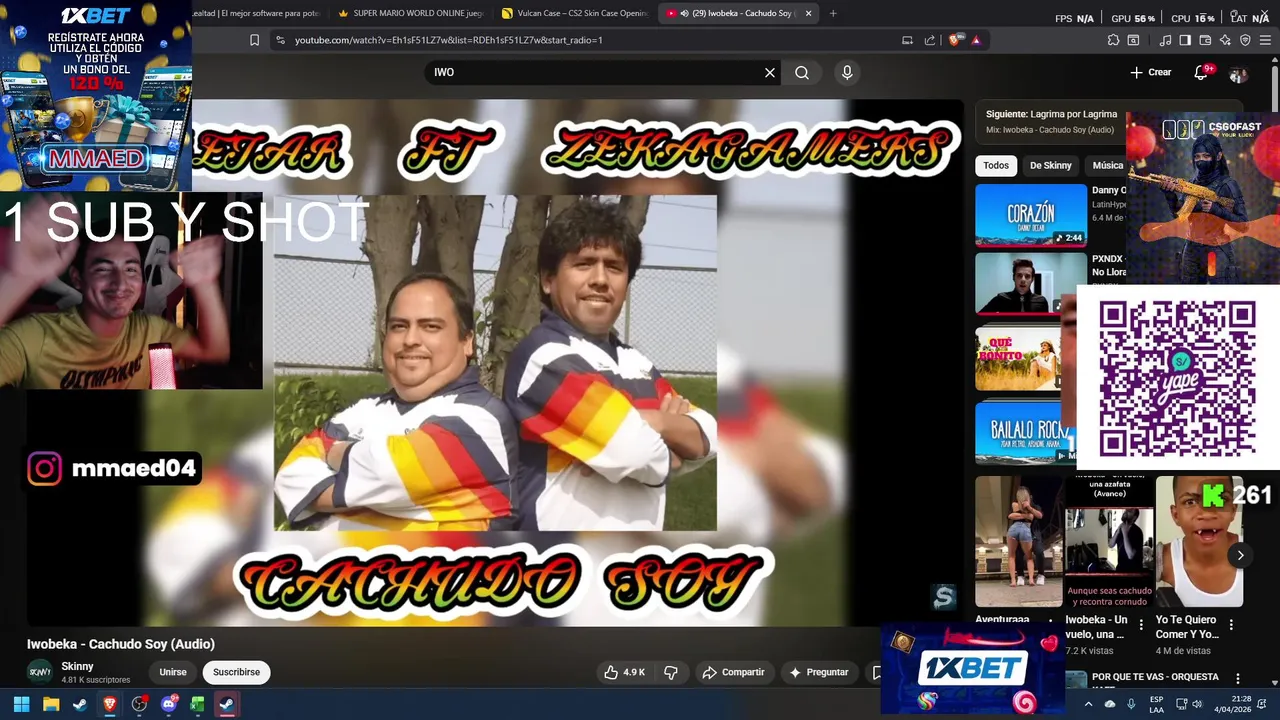
Task: Open the YouTube account avatar menu
Action: (1238, 73)
